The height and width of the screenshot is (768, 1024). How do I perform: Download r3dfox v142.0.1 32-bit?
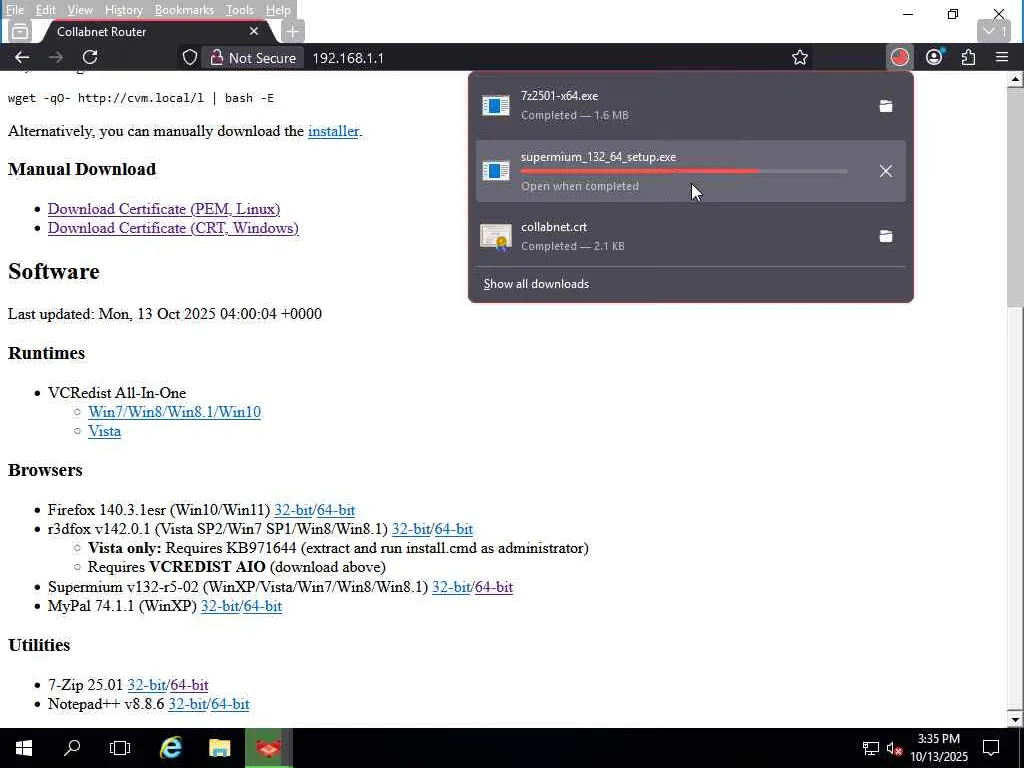[411, 529]
